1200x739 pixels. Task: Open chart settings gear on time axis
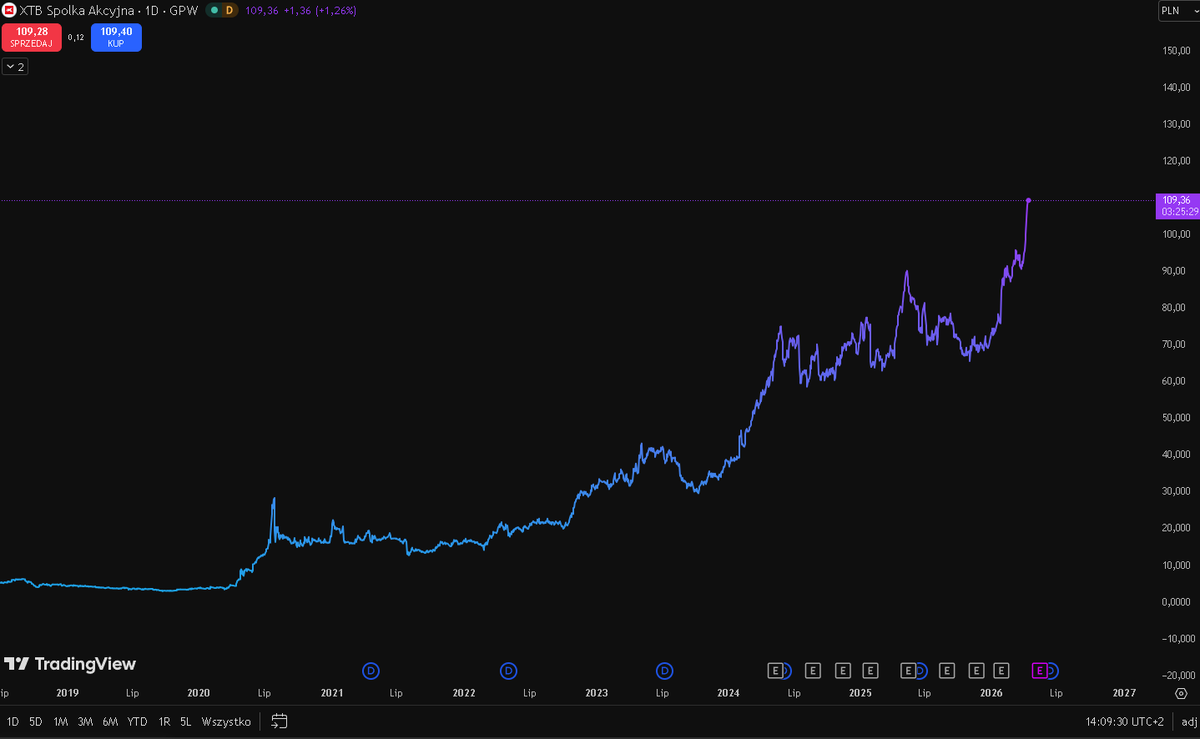1181,692
